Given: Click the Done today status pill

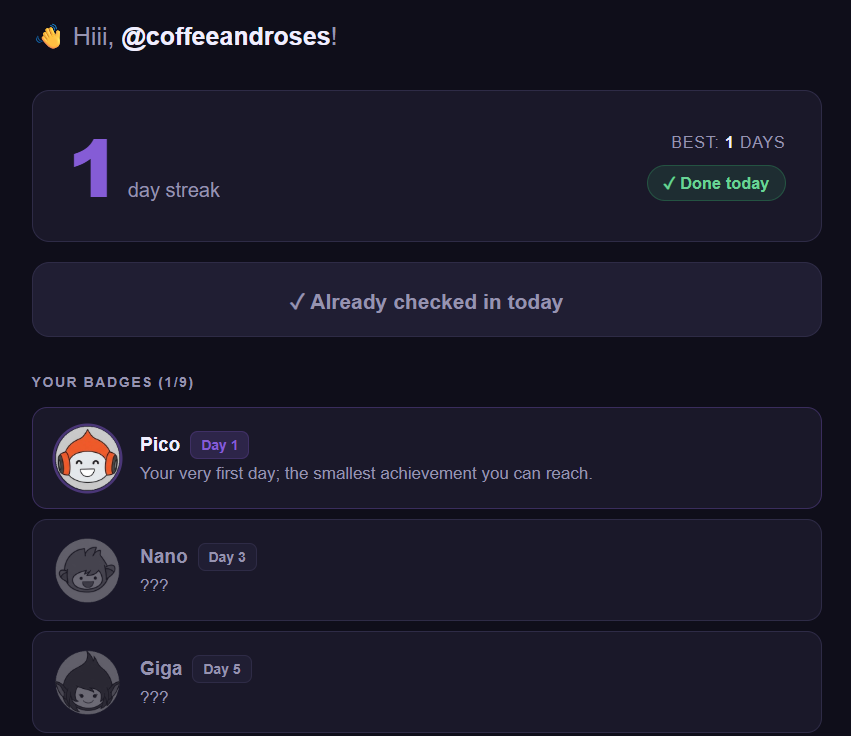Looking at the screenshot, I should coord(716,183).
